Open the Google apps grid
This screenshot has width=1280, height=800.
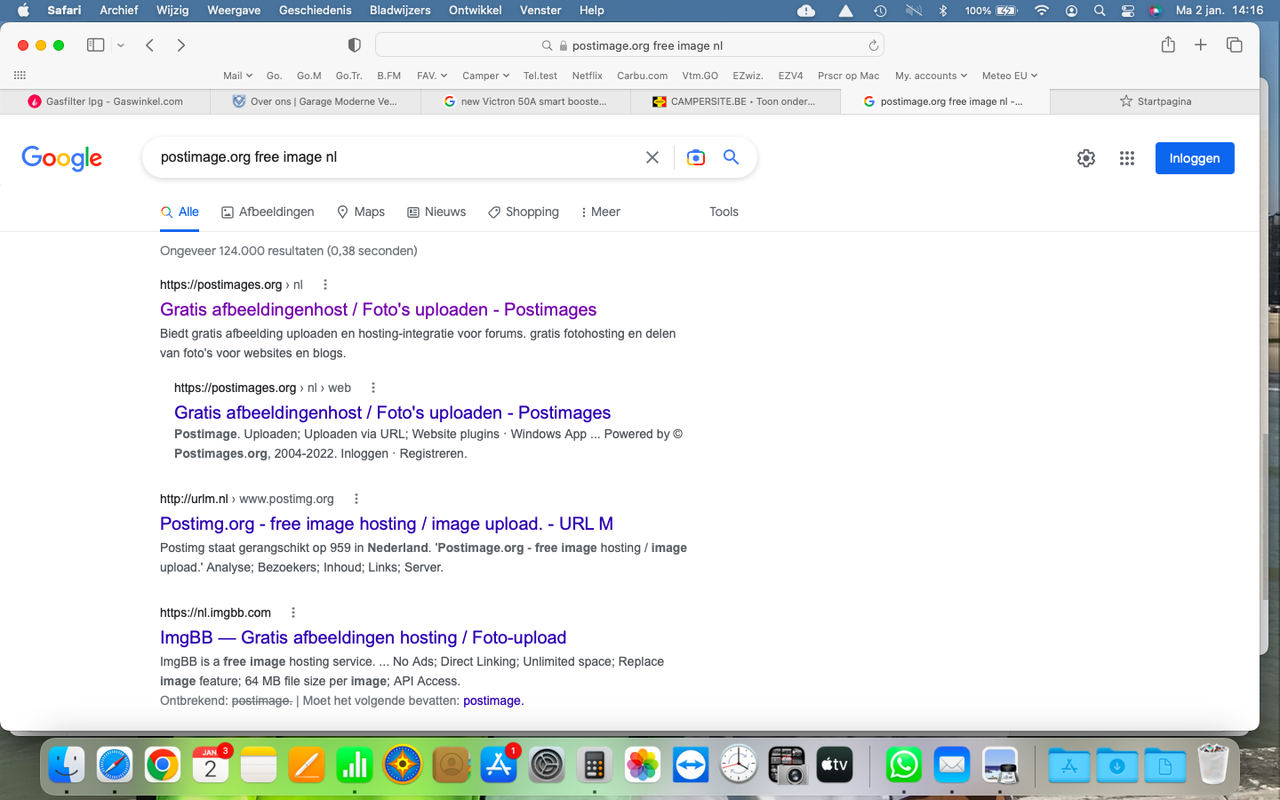(1127, 158)
